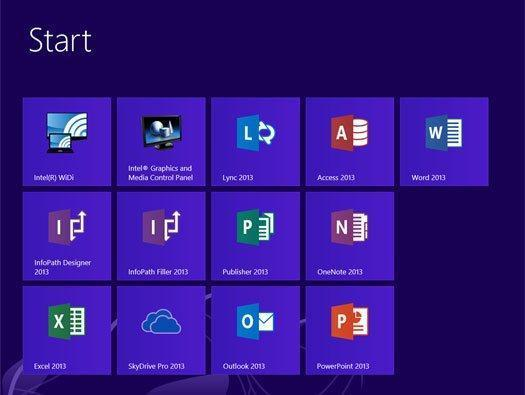Launch Publisher 2013 green P icon
This screenshot has width=525, height=395.
(x=256, y=227)
